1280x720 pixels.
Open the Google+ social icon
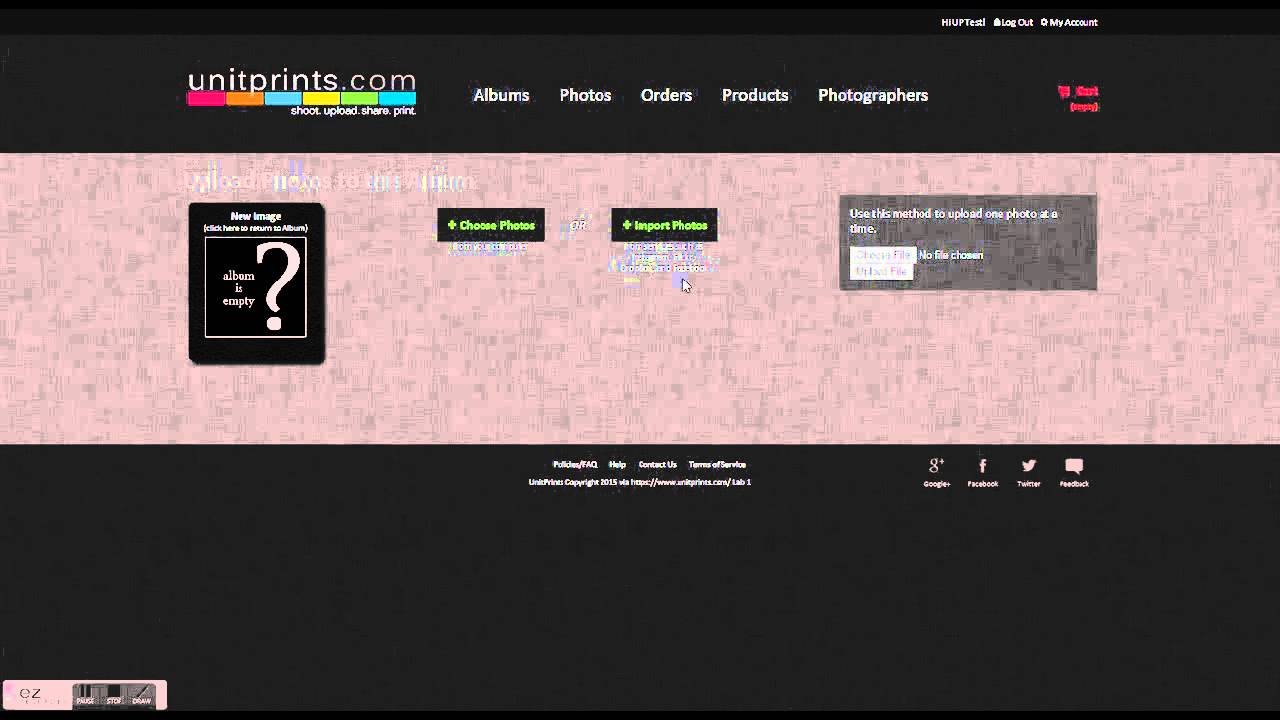[x=937, y=466]
